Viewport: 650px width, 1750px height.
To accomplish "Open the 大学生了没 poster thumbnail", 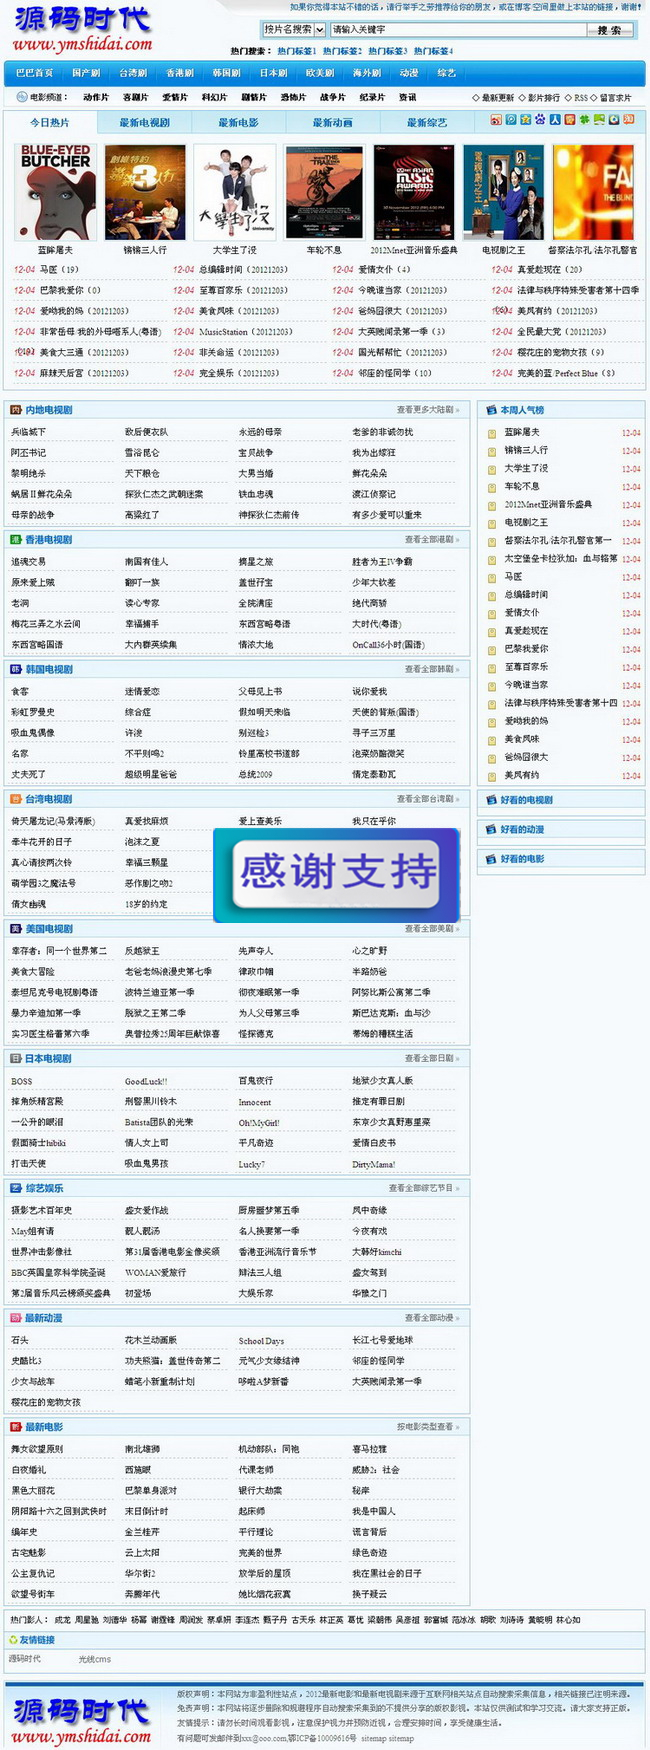I will click(x=234, y=192).
